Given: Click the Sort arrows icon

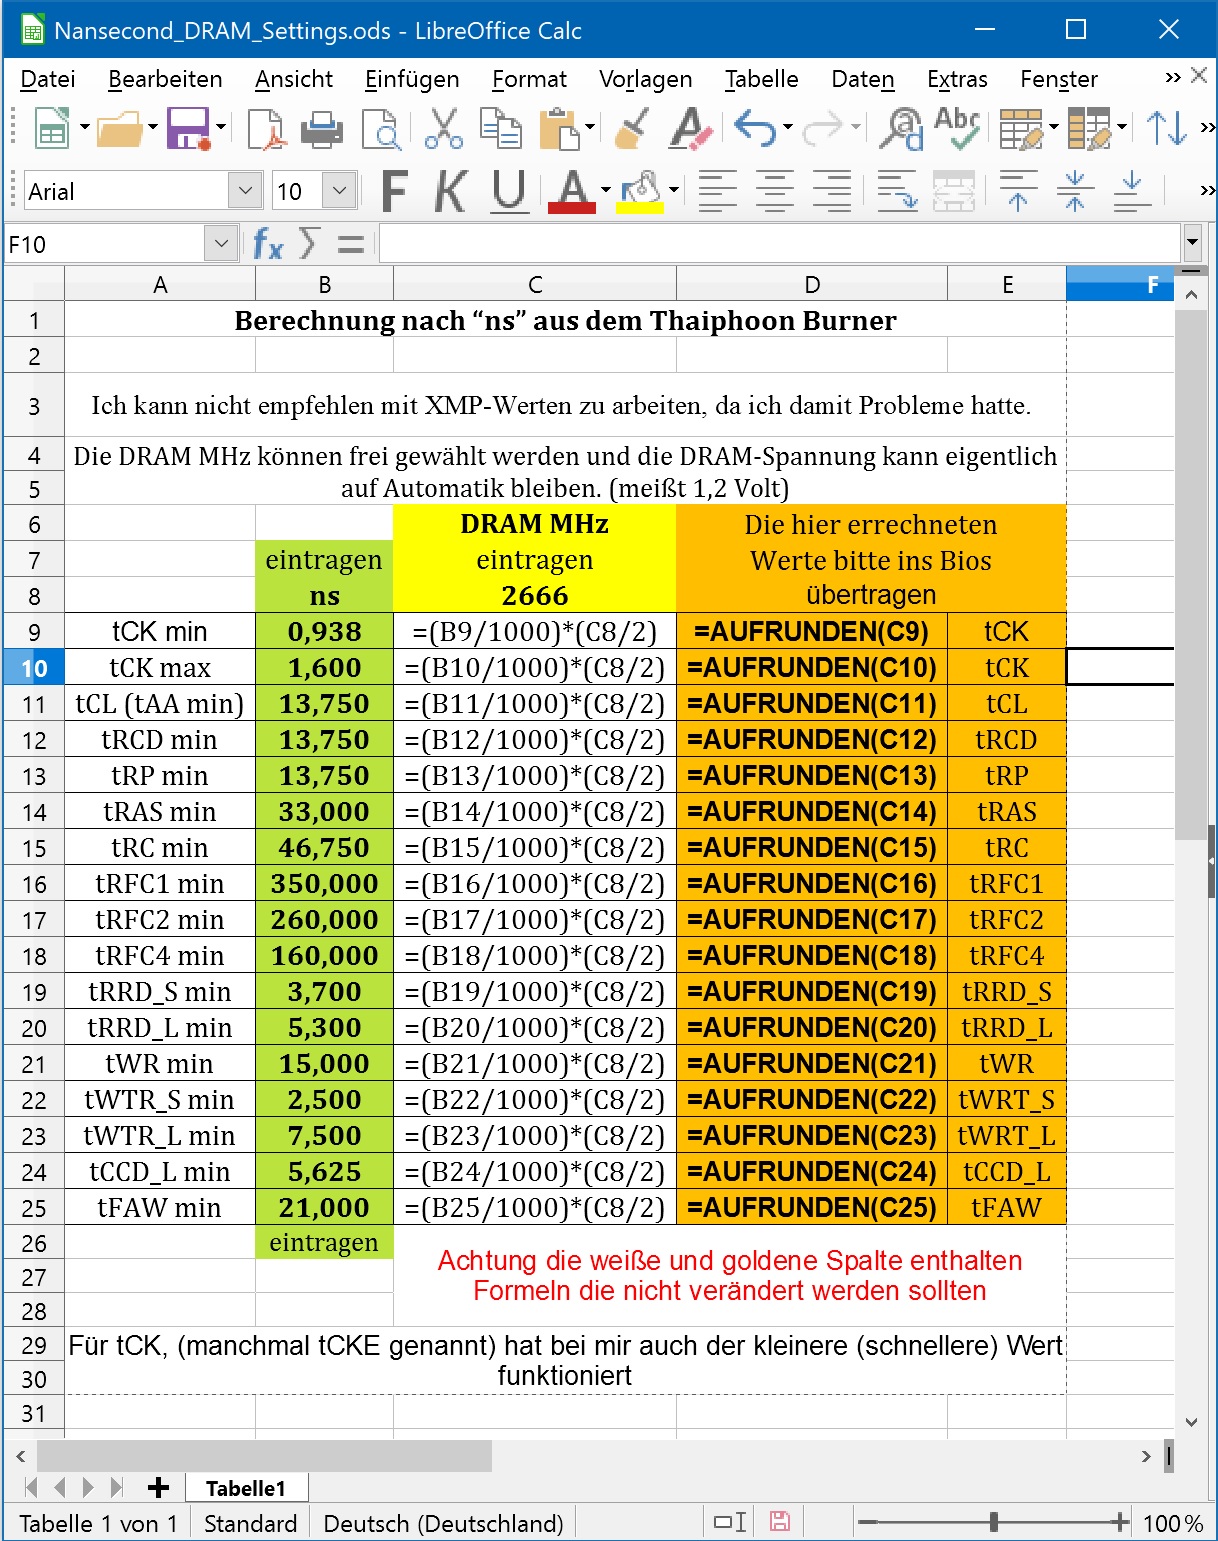Looking at the screenshot, I should coord(1166,128).
